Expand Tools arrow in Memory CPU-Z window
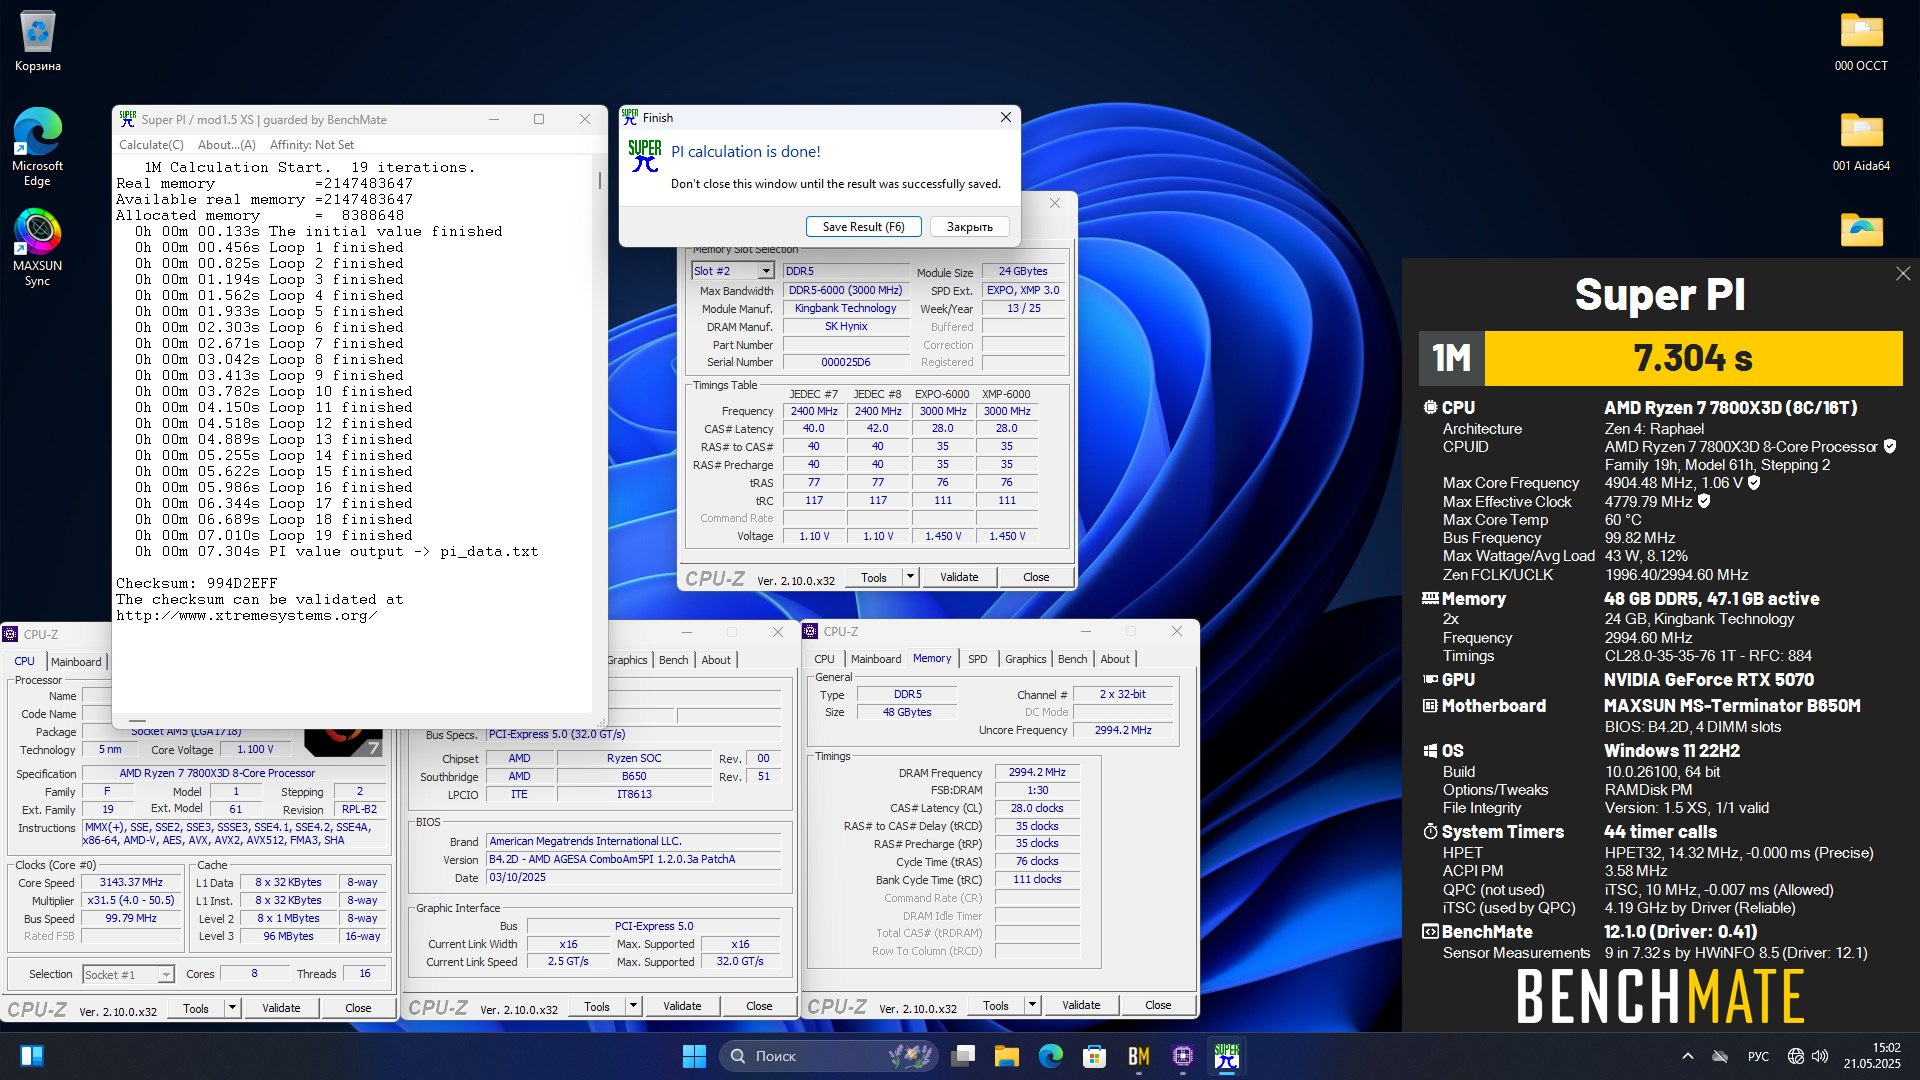Image resolution: width=1920 pixels, height=1080 pixels. pos(1032,1005)
